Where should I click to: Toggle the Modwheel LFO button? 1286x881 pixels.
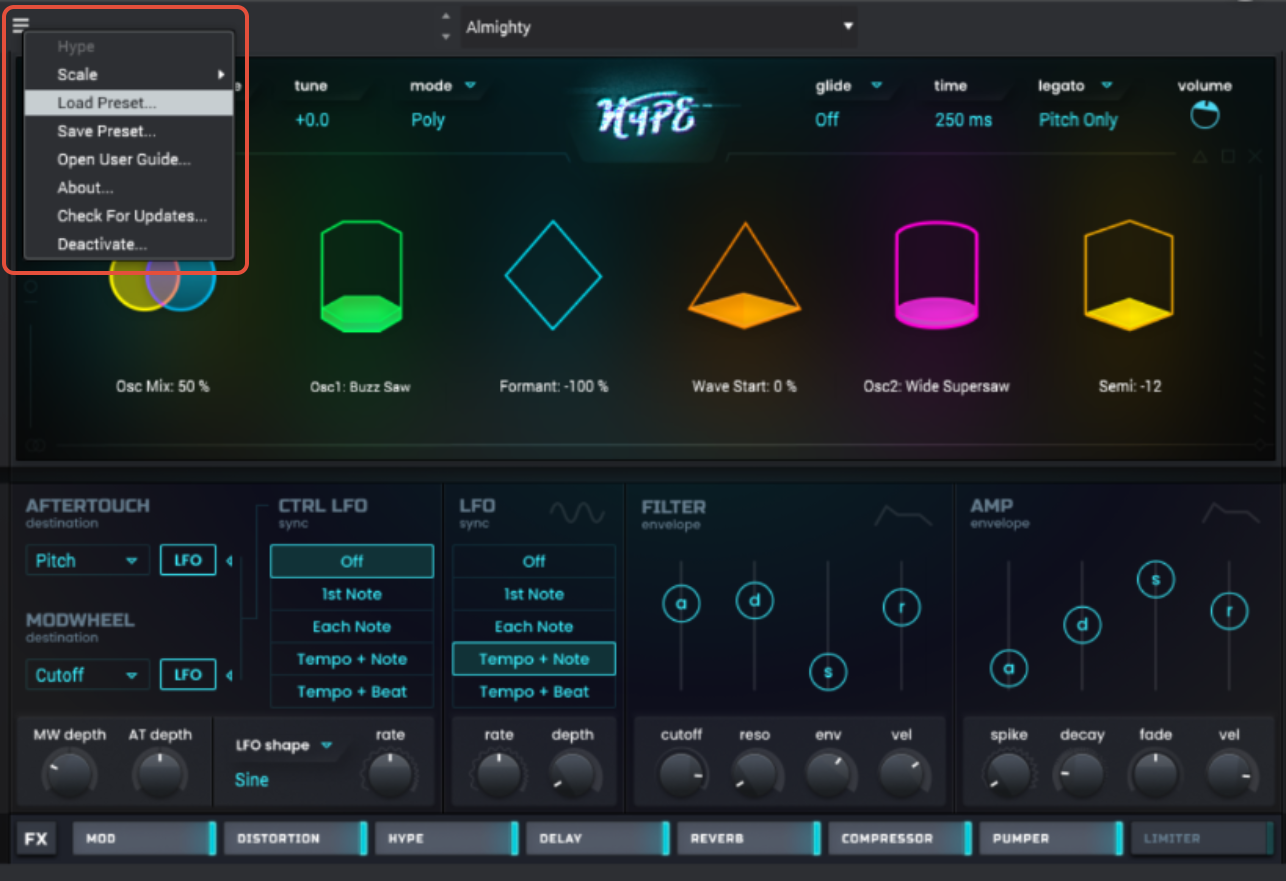[188, 675]
